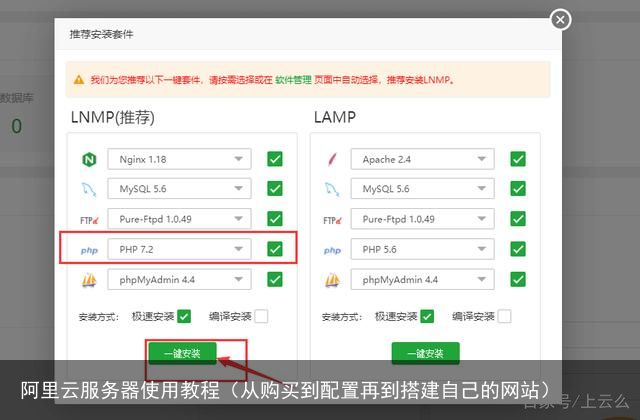
Task: Open LAMP Pure-Ftpd 1.0.49 dropdown
Action: (422, 219)
